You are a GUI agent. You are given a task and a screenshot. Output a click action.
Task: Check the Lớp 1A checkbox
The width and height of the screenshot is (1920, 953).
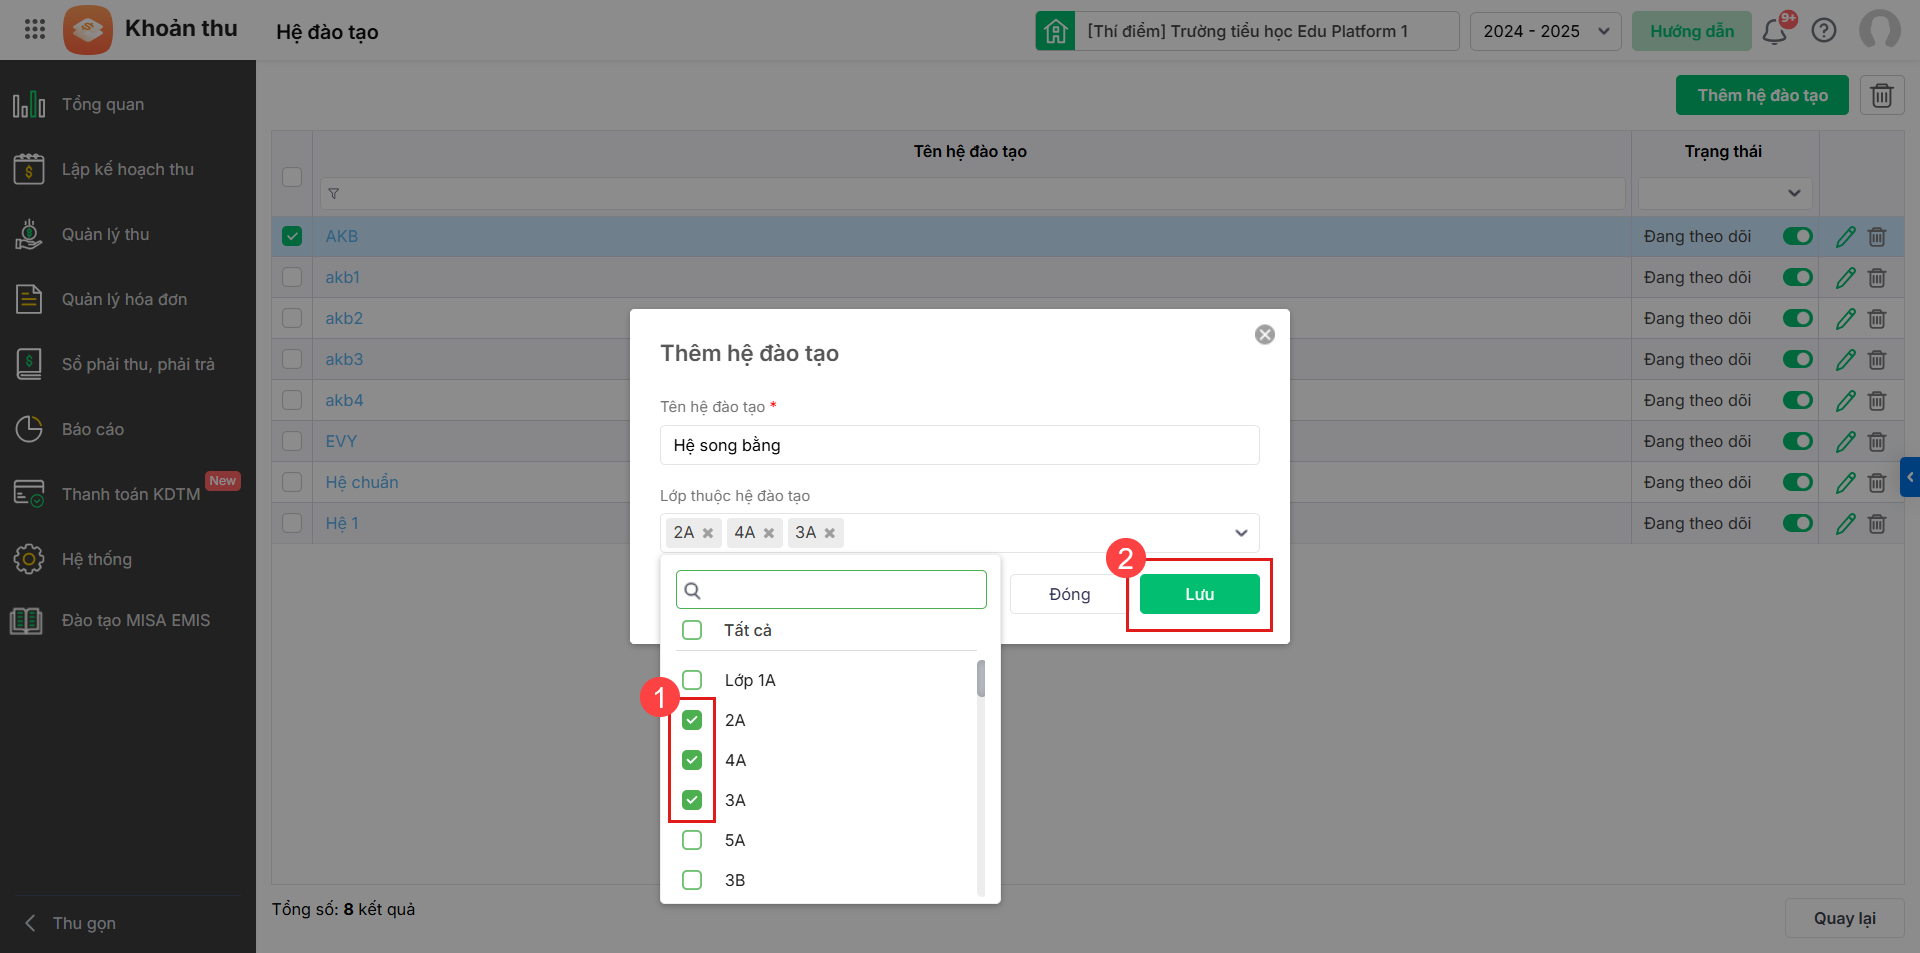[692, 680]
